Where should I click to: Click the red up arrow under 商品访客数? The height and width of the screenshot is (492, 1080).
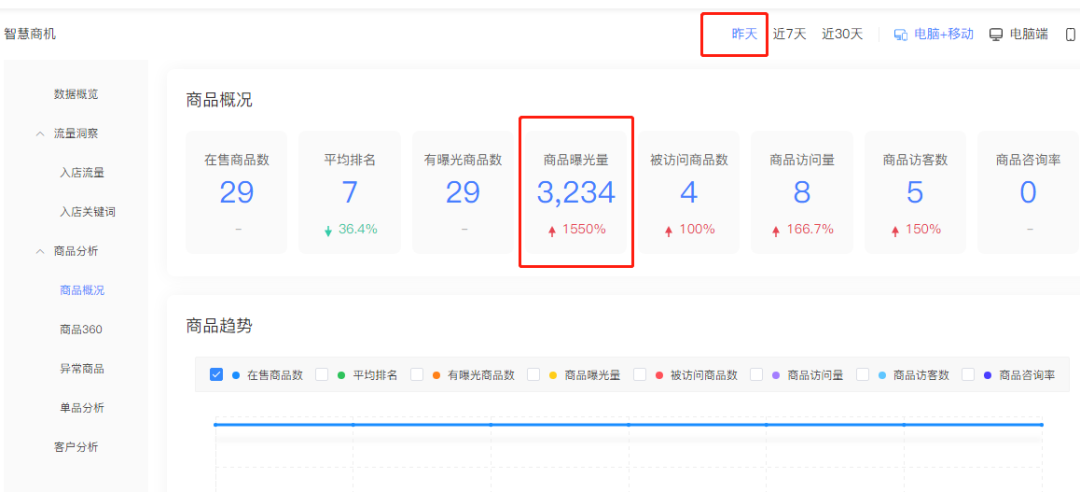[894, 231]
